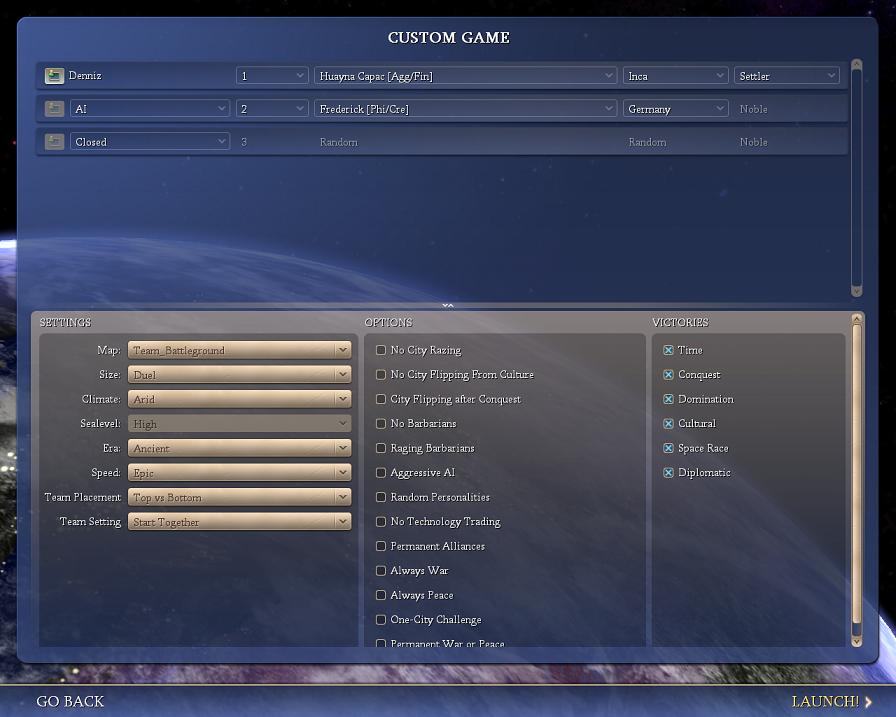Open Denniz's team number dropdown
Image resolution: width=896 pixels, height=717 pixels.
pyautogui.click(x=273, y=76)
